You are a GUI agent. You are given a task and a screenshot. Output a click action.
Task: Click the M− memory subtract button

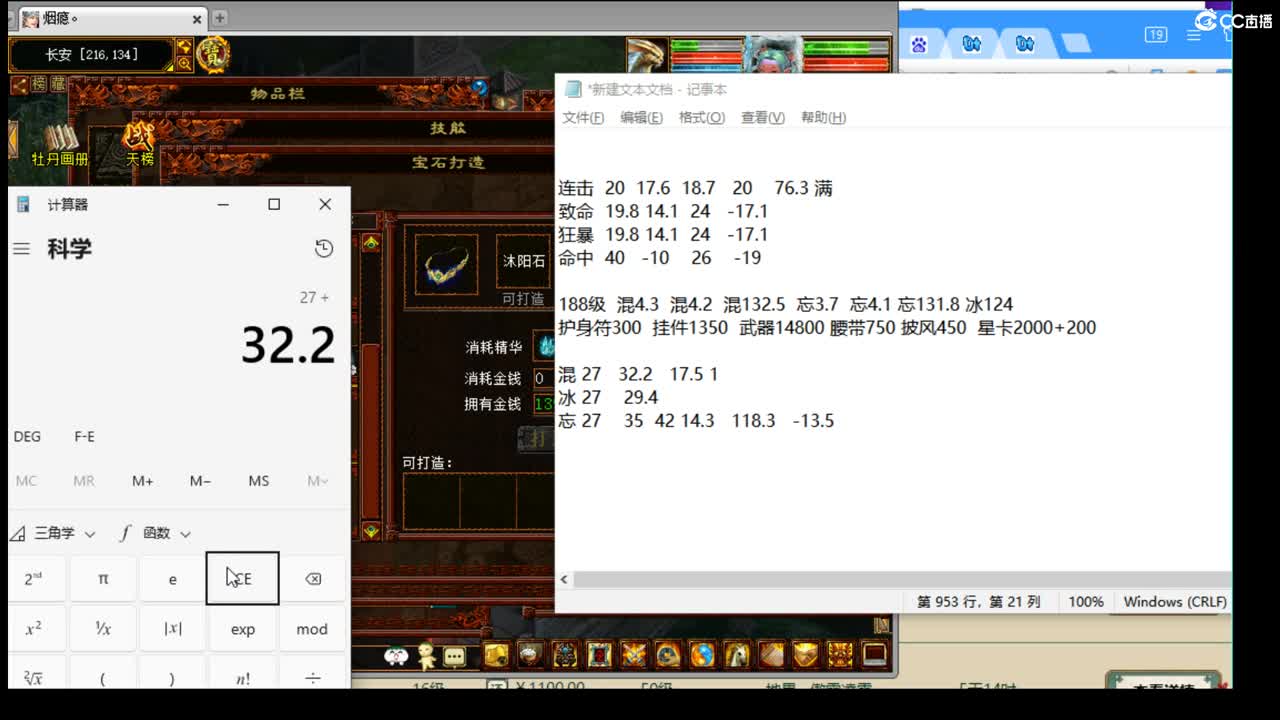point(200,481)
